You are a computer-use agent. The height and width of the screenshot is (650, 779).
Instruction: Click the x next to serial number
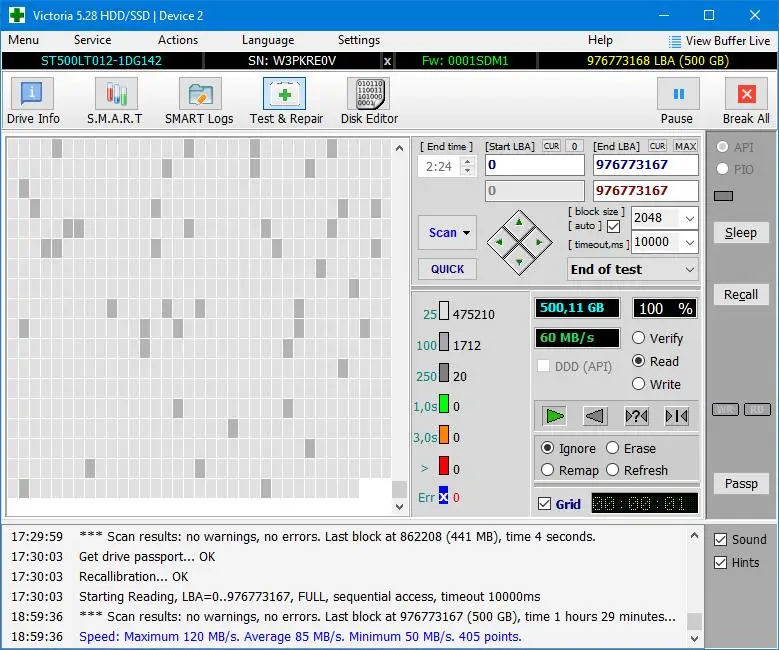coord(388,61)
